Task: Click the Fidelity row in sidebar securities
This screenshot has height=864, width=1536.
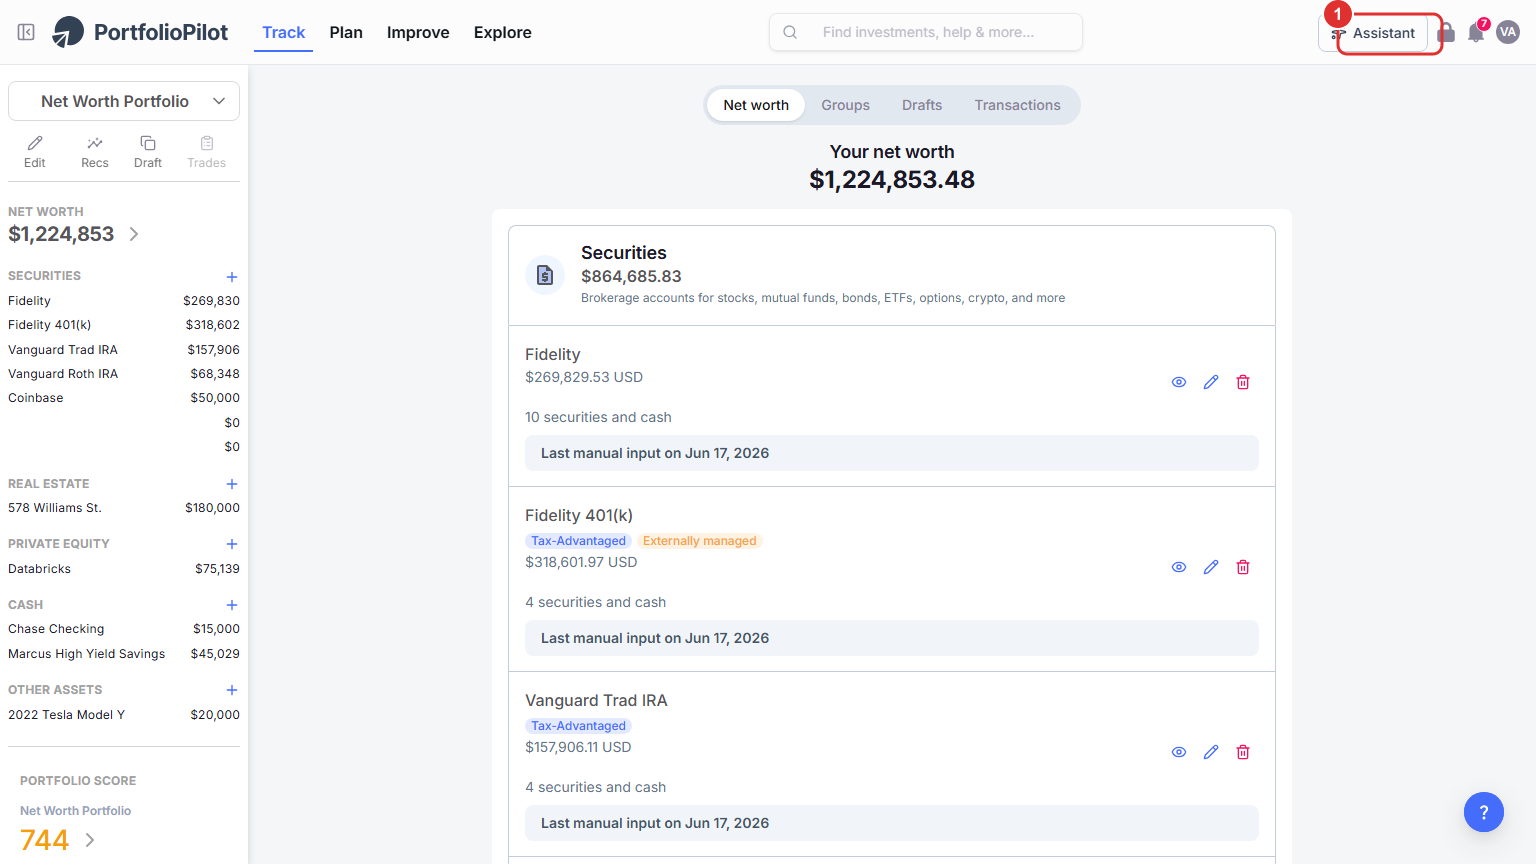Action: tap(124, 301)
